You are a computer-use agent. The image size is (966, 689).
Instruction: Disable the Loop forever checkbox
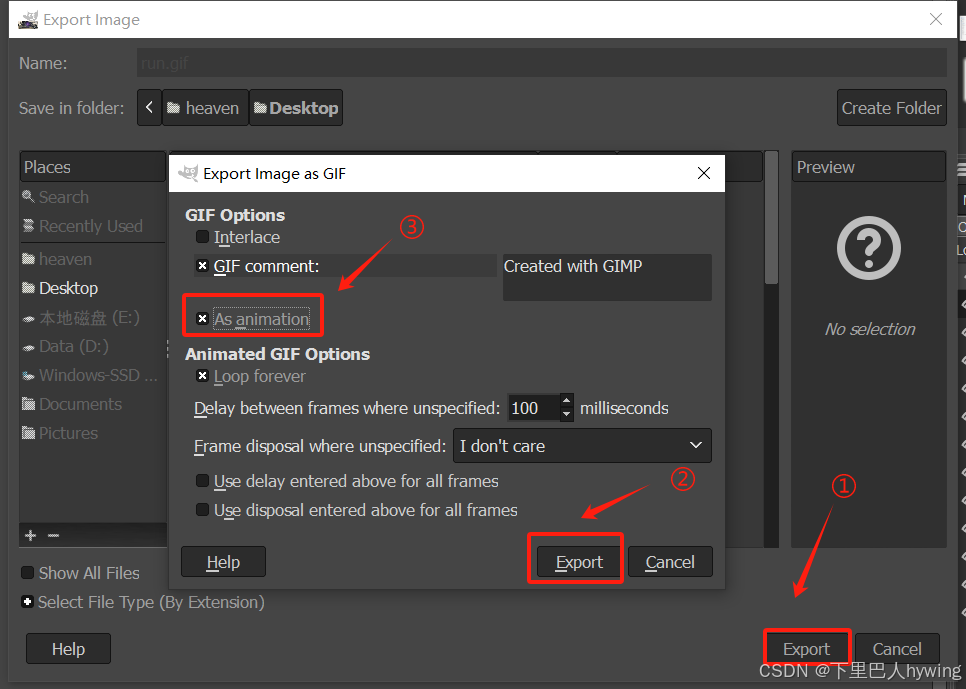[x=202, y=375]
